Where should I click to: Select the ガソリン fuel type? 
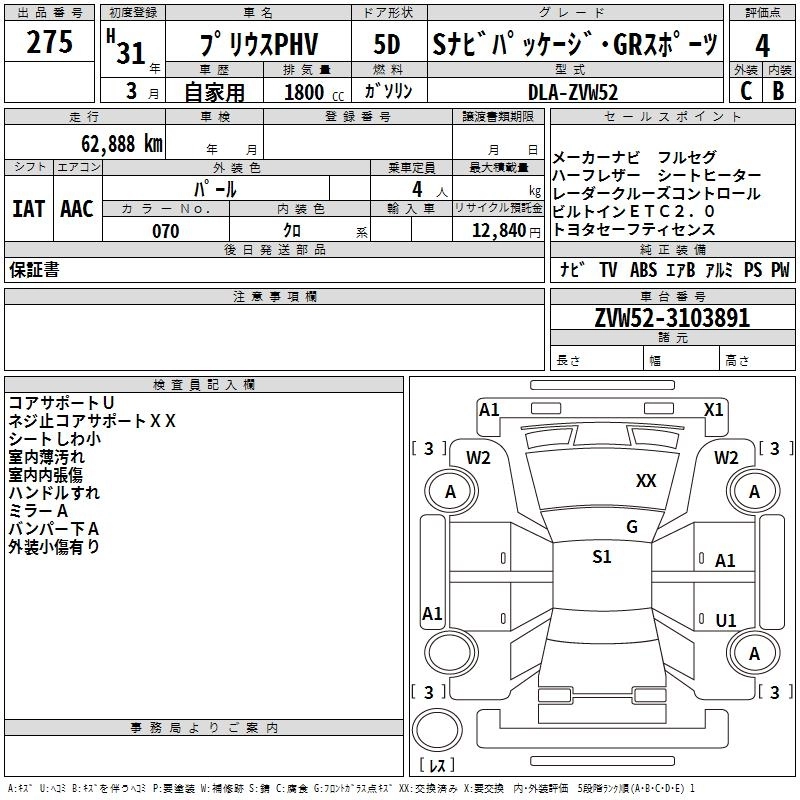(388, 91)
